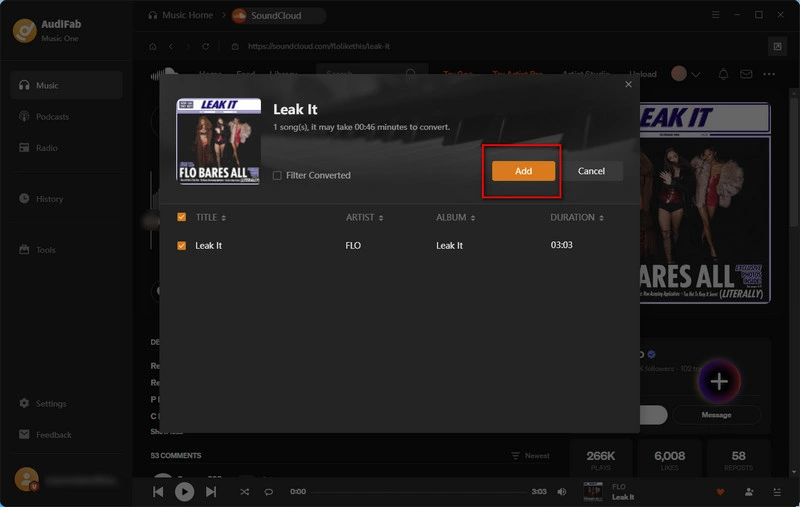Open Music section in sidebar

click(x=66, y=85)
